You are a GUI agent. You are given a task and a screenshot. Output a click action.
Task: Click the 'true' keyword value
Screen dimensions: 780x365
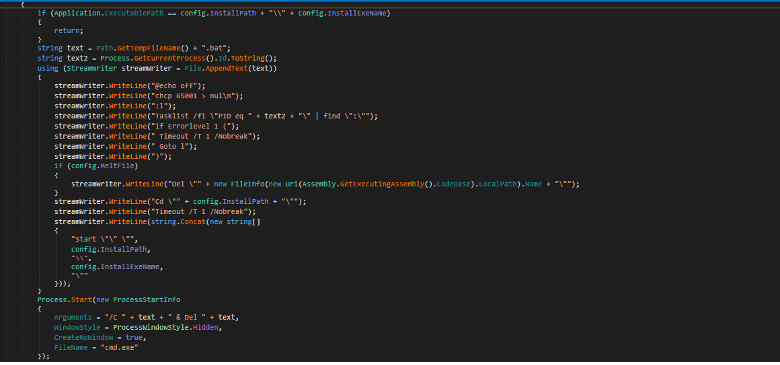click(x=134, y=337)
